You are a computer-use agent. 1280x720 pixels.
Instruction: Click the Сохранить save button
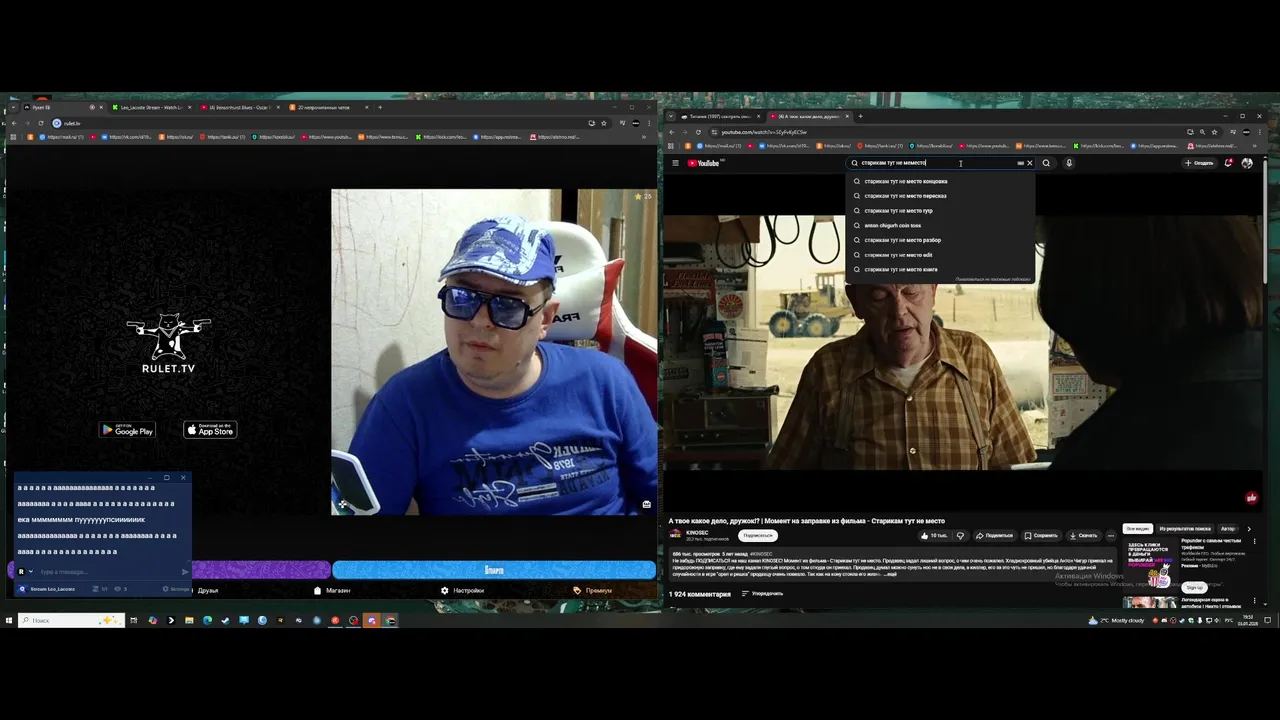(1041, 535)
